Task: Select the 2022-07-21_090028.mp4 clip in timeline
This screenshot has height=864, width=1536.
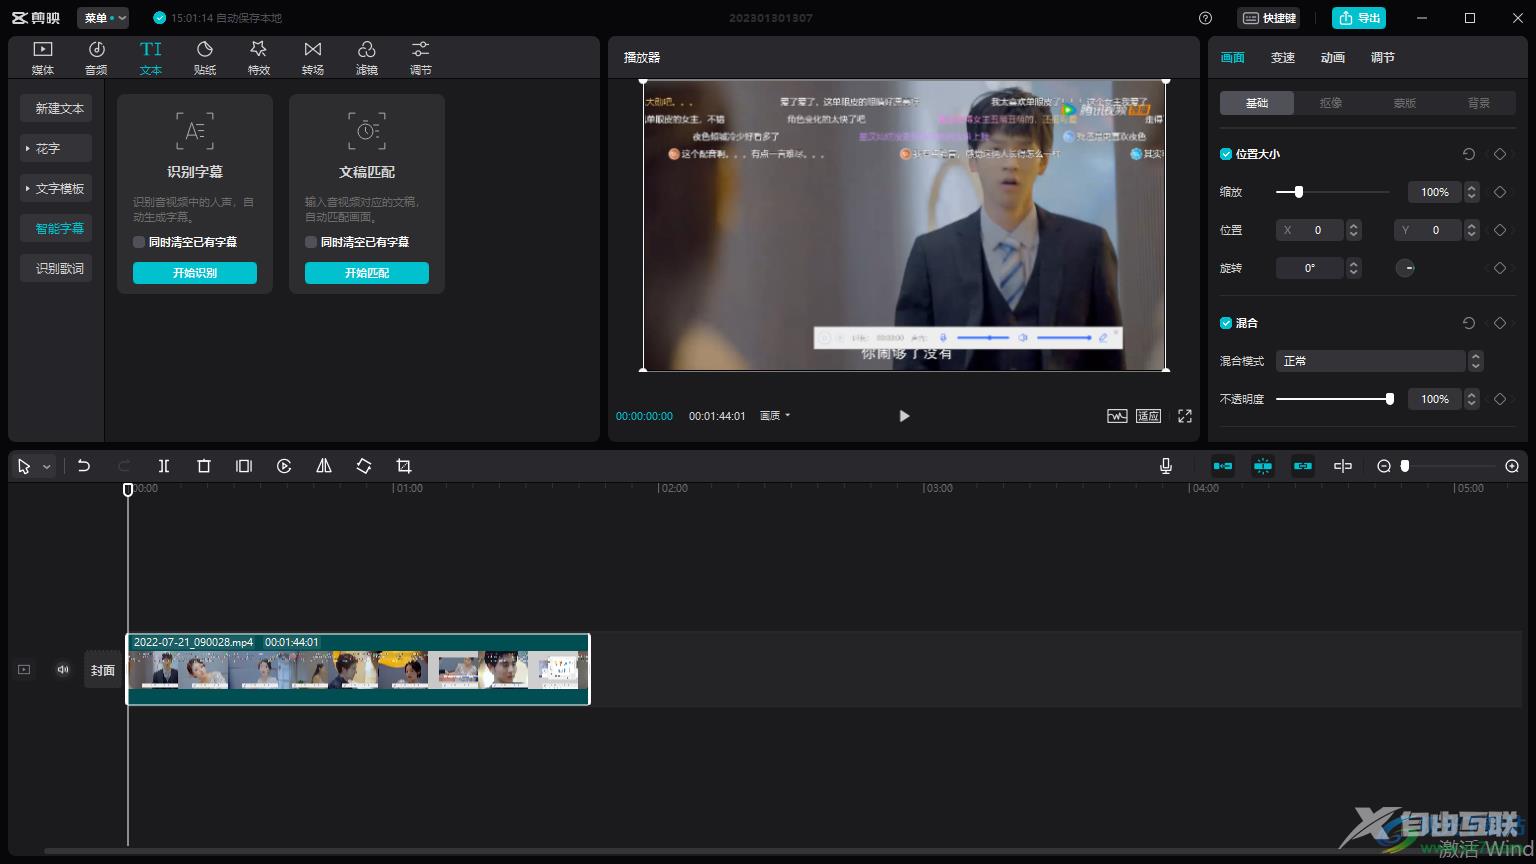Action: tap(358, 669)
